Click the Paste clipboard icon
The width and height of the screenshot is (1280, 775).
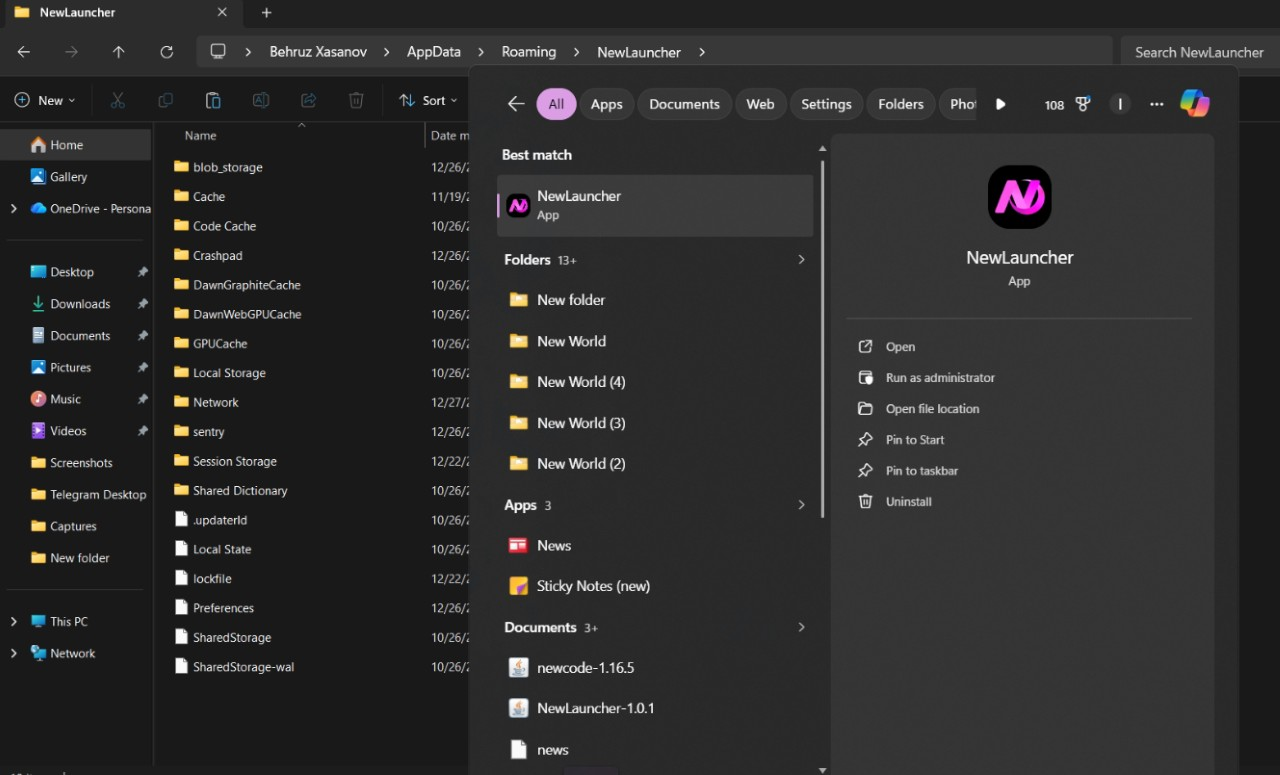click(x=213, y=100)
